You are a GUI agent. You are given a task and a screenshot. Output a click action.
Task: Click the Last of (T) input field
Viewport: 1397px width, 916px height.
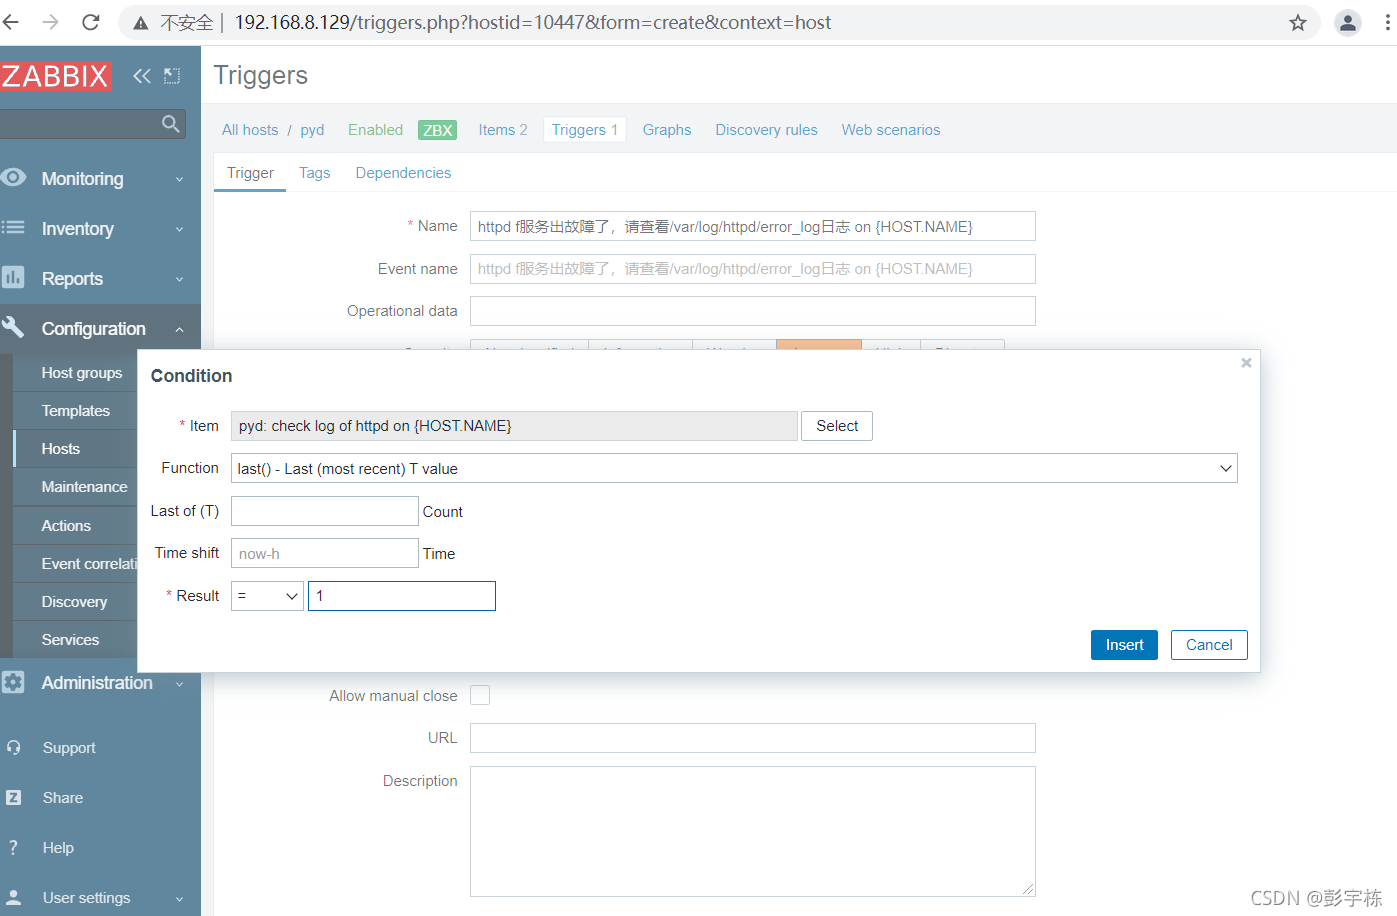pos(325,511)
